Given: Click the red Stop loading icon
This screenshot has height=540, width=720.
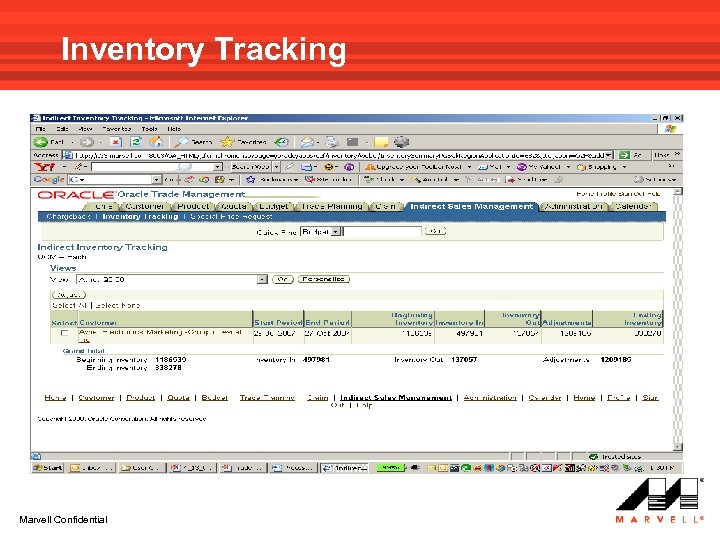Looking at the screenshot, I should (115, 142).
